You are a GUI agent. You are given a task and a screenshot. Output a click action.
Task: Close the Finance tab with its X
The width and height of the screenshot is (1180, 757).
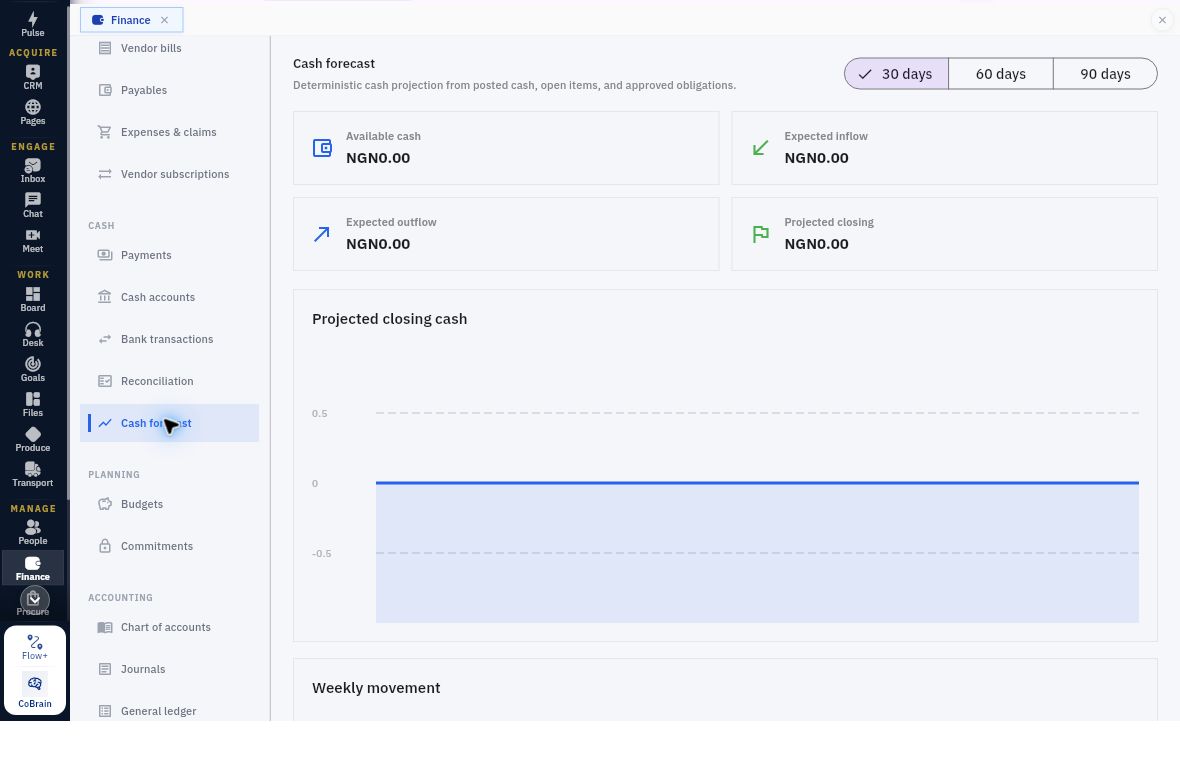point(165,20)
